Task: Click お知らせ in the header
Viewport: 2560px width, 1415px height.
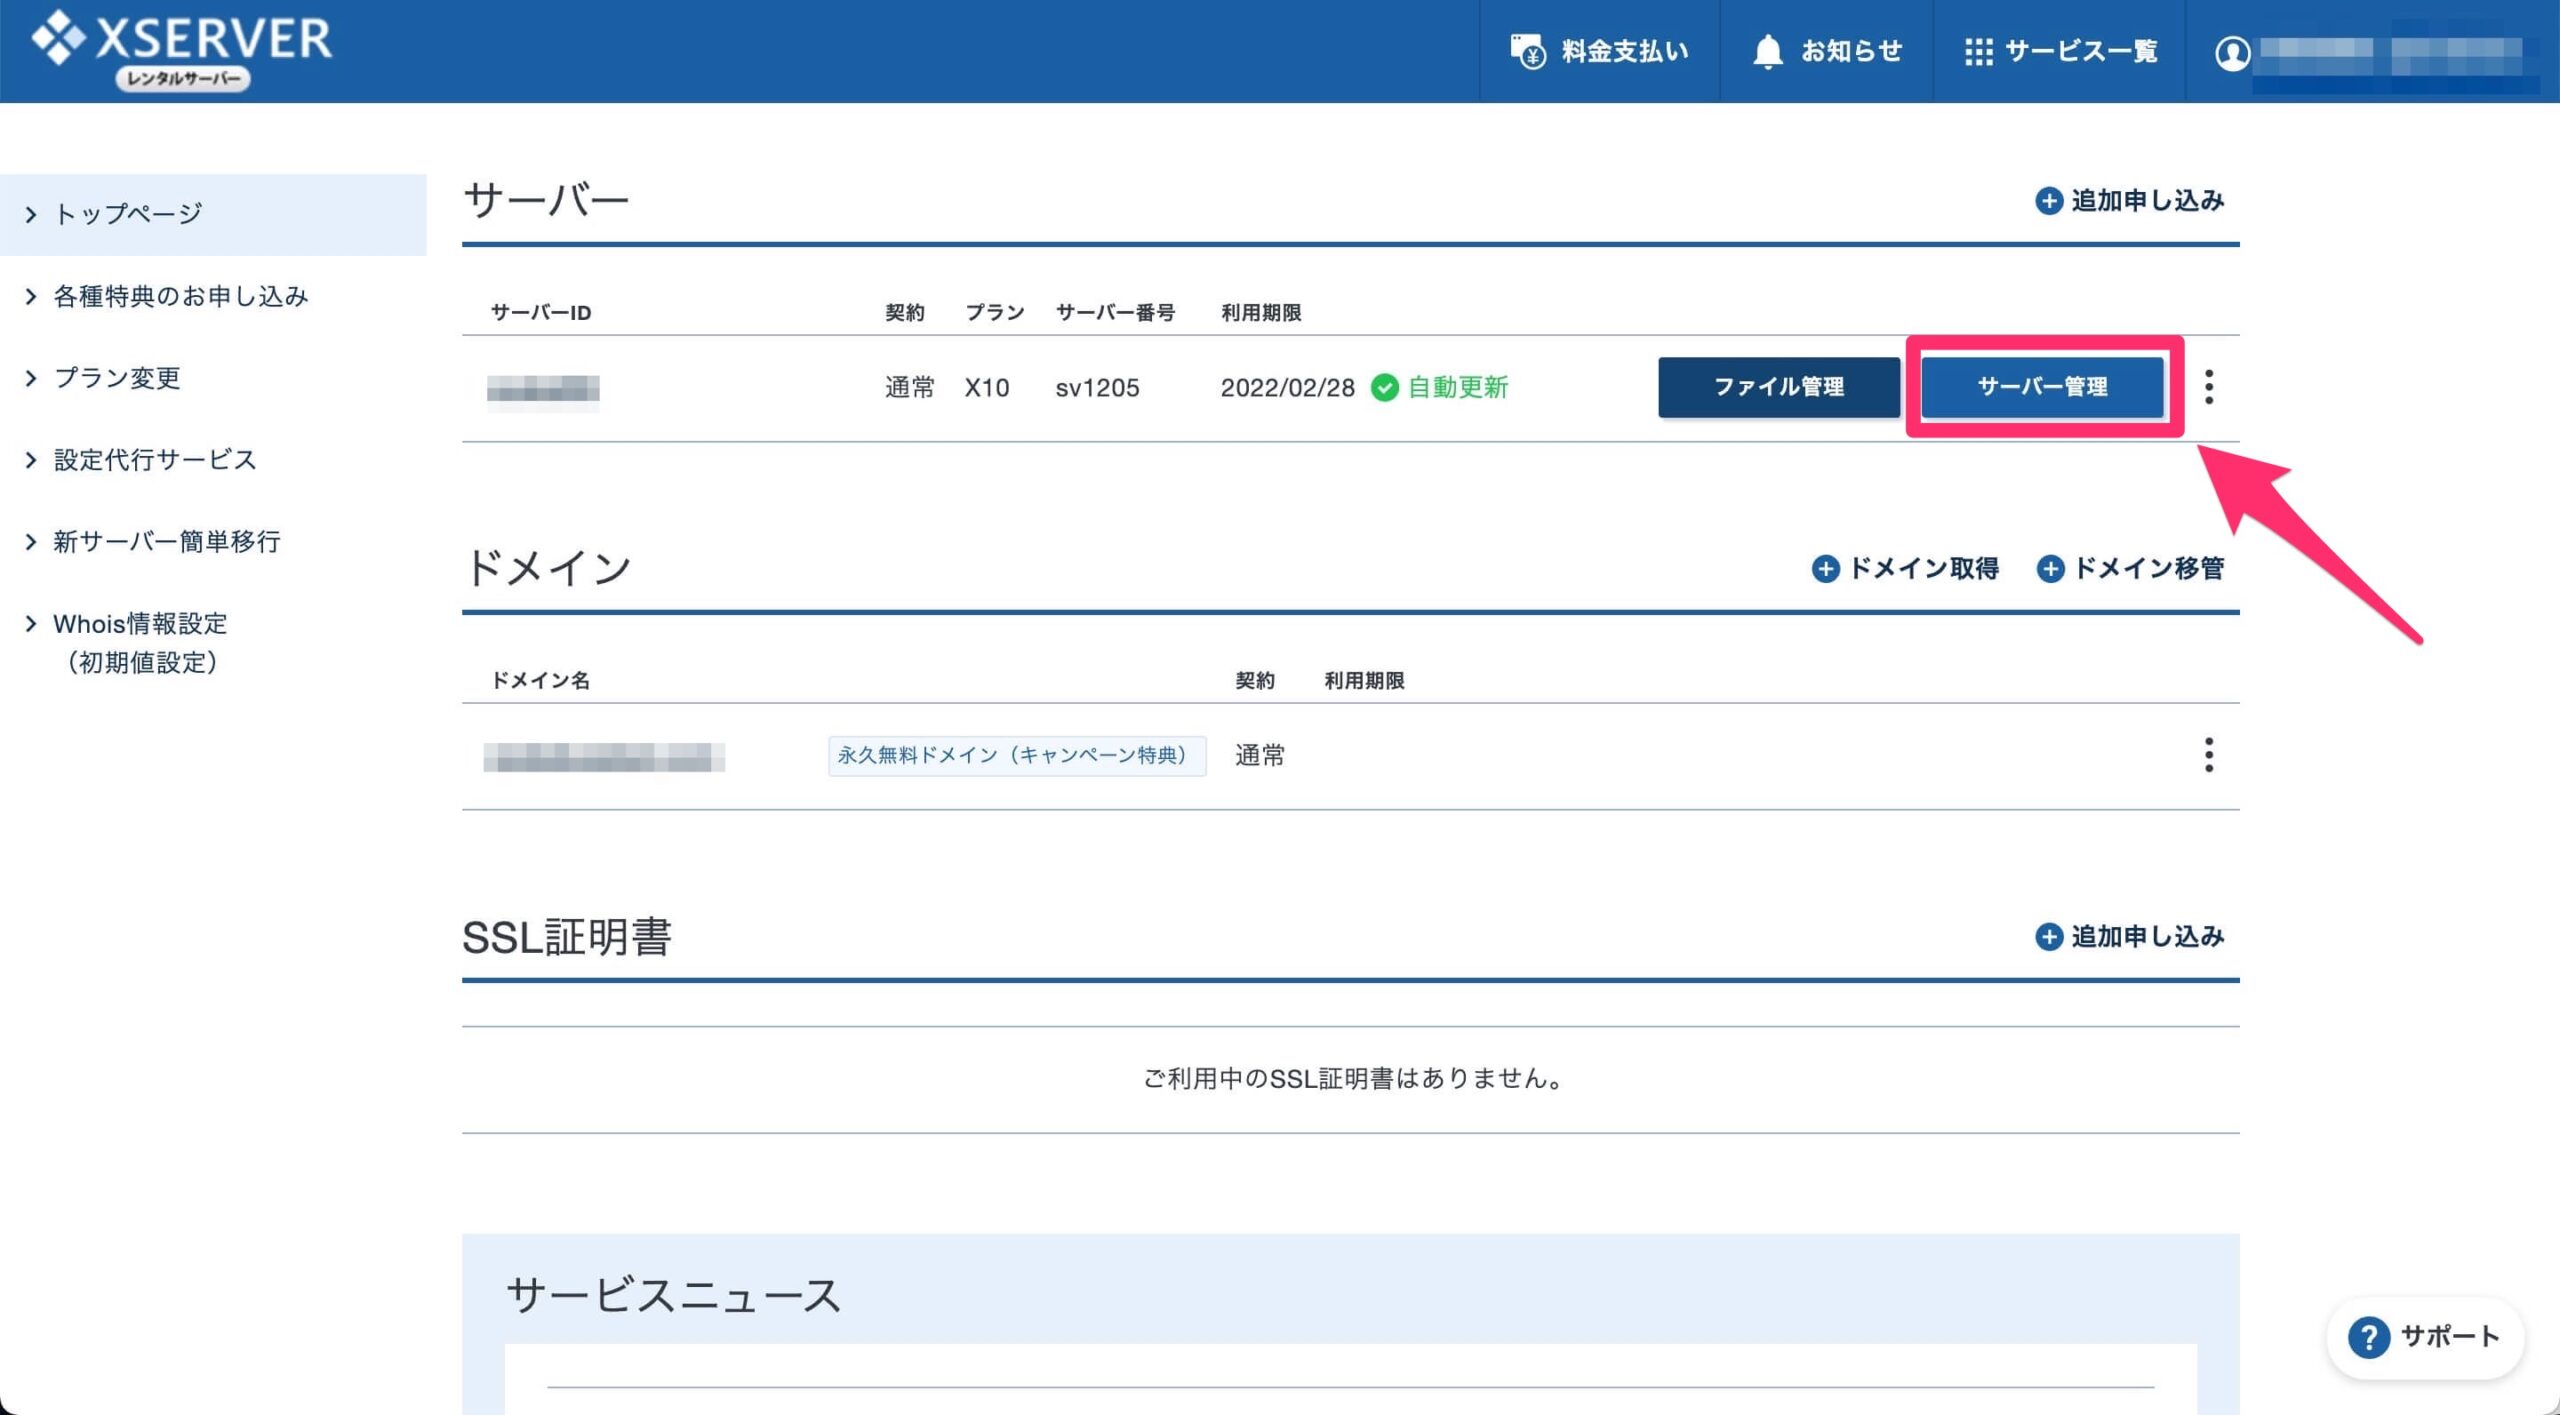Action: pyautogui.click(x=1851, y=51)
